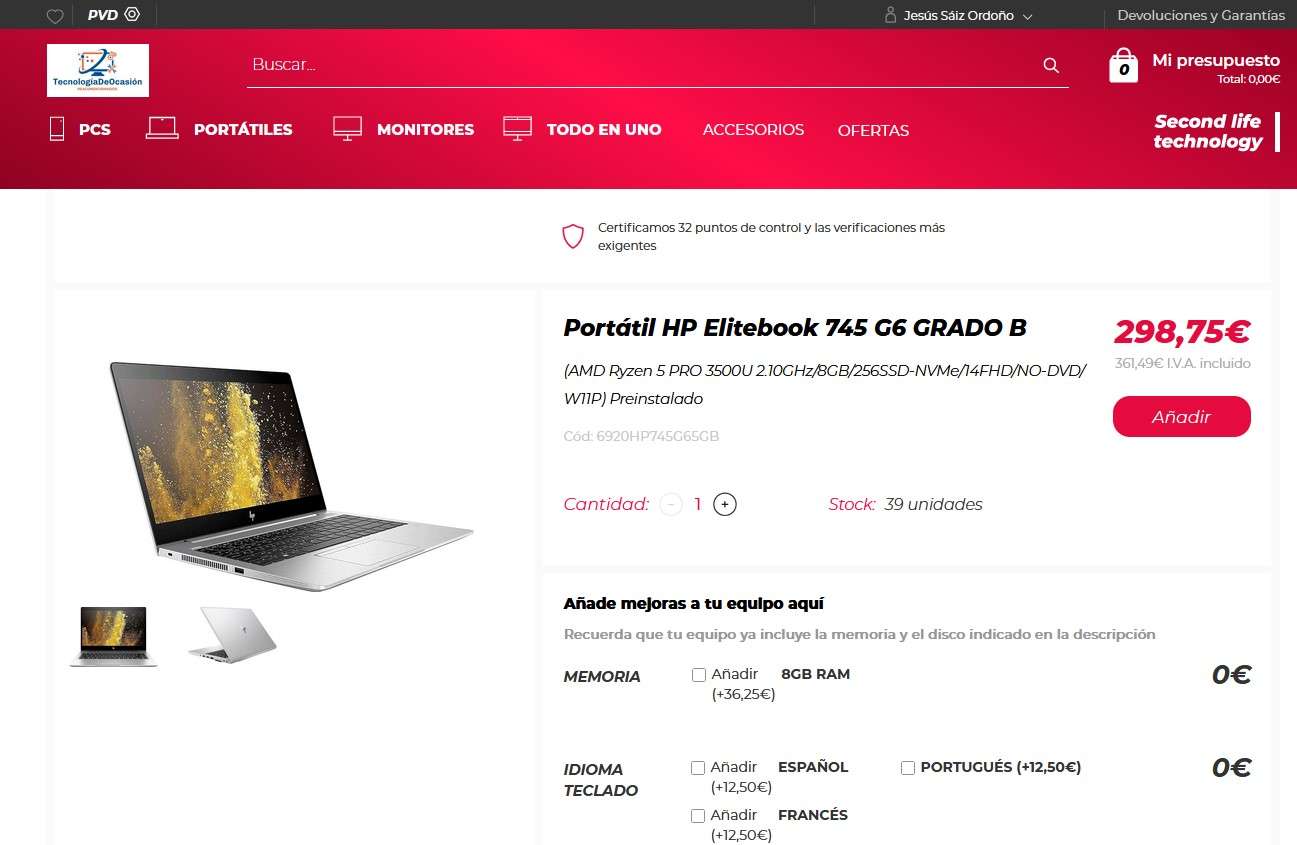Tick the Portugués keyboard checkbox

coord(908,768)
